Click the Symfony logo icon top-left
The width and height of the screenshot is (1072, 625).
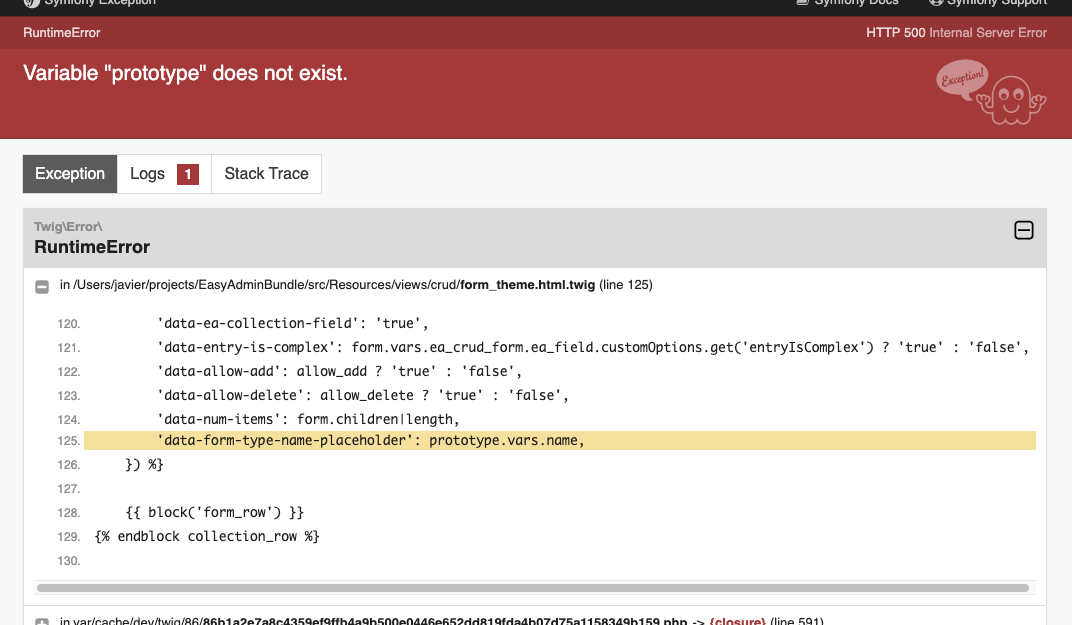[29, 4]
